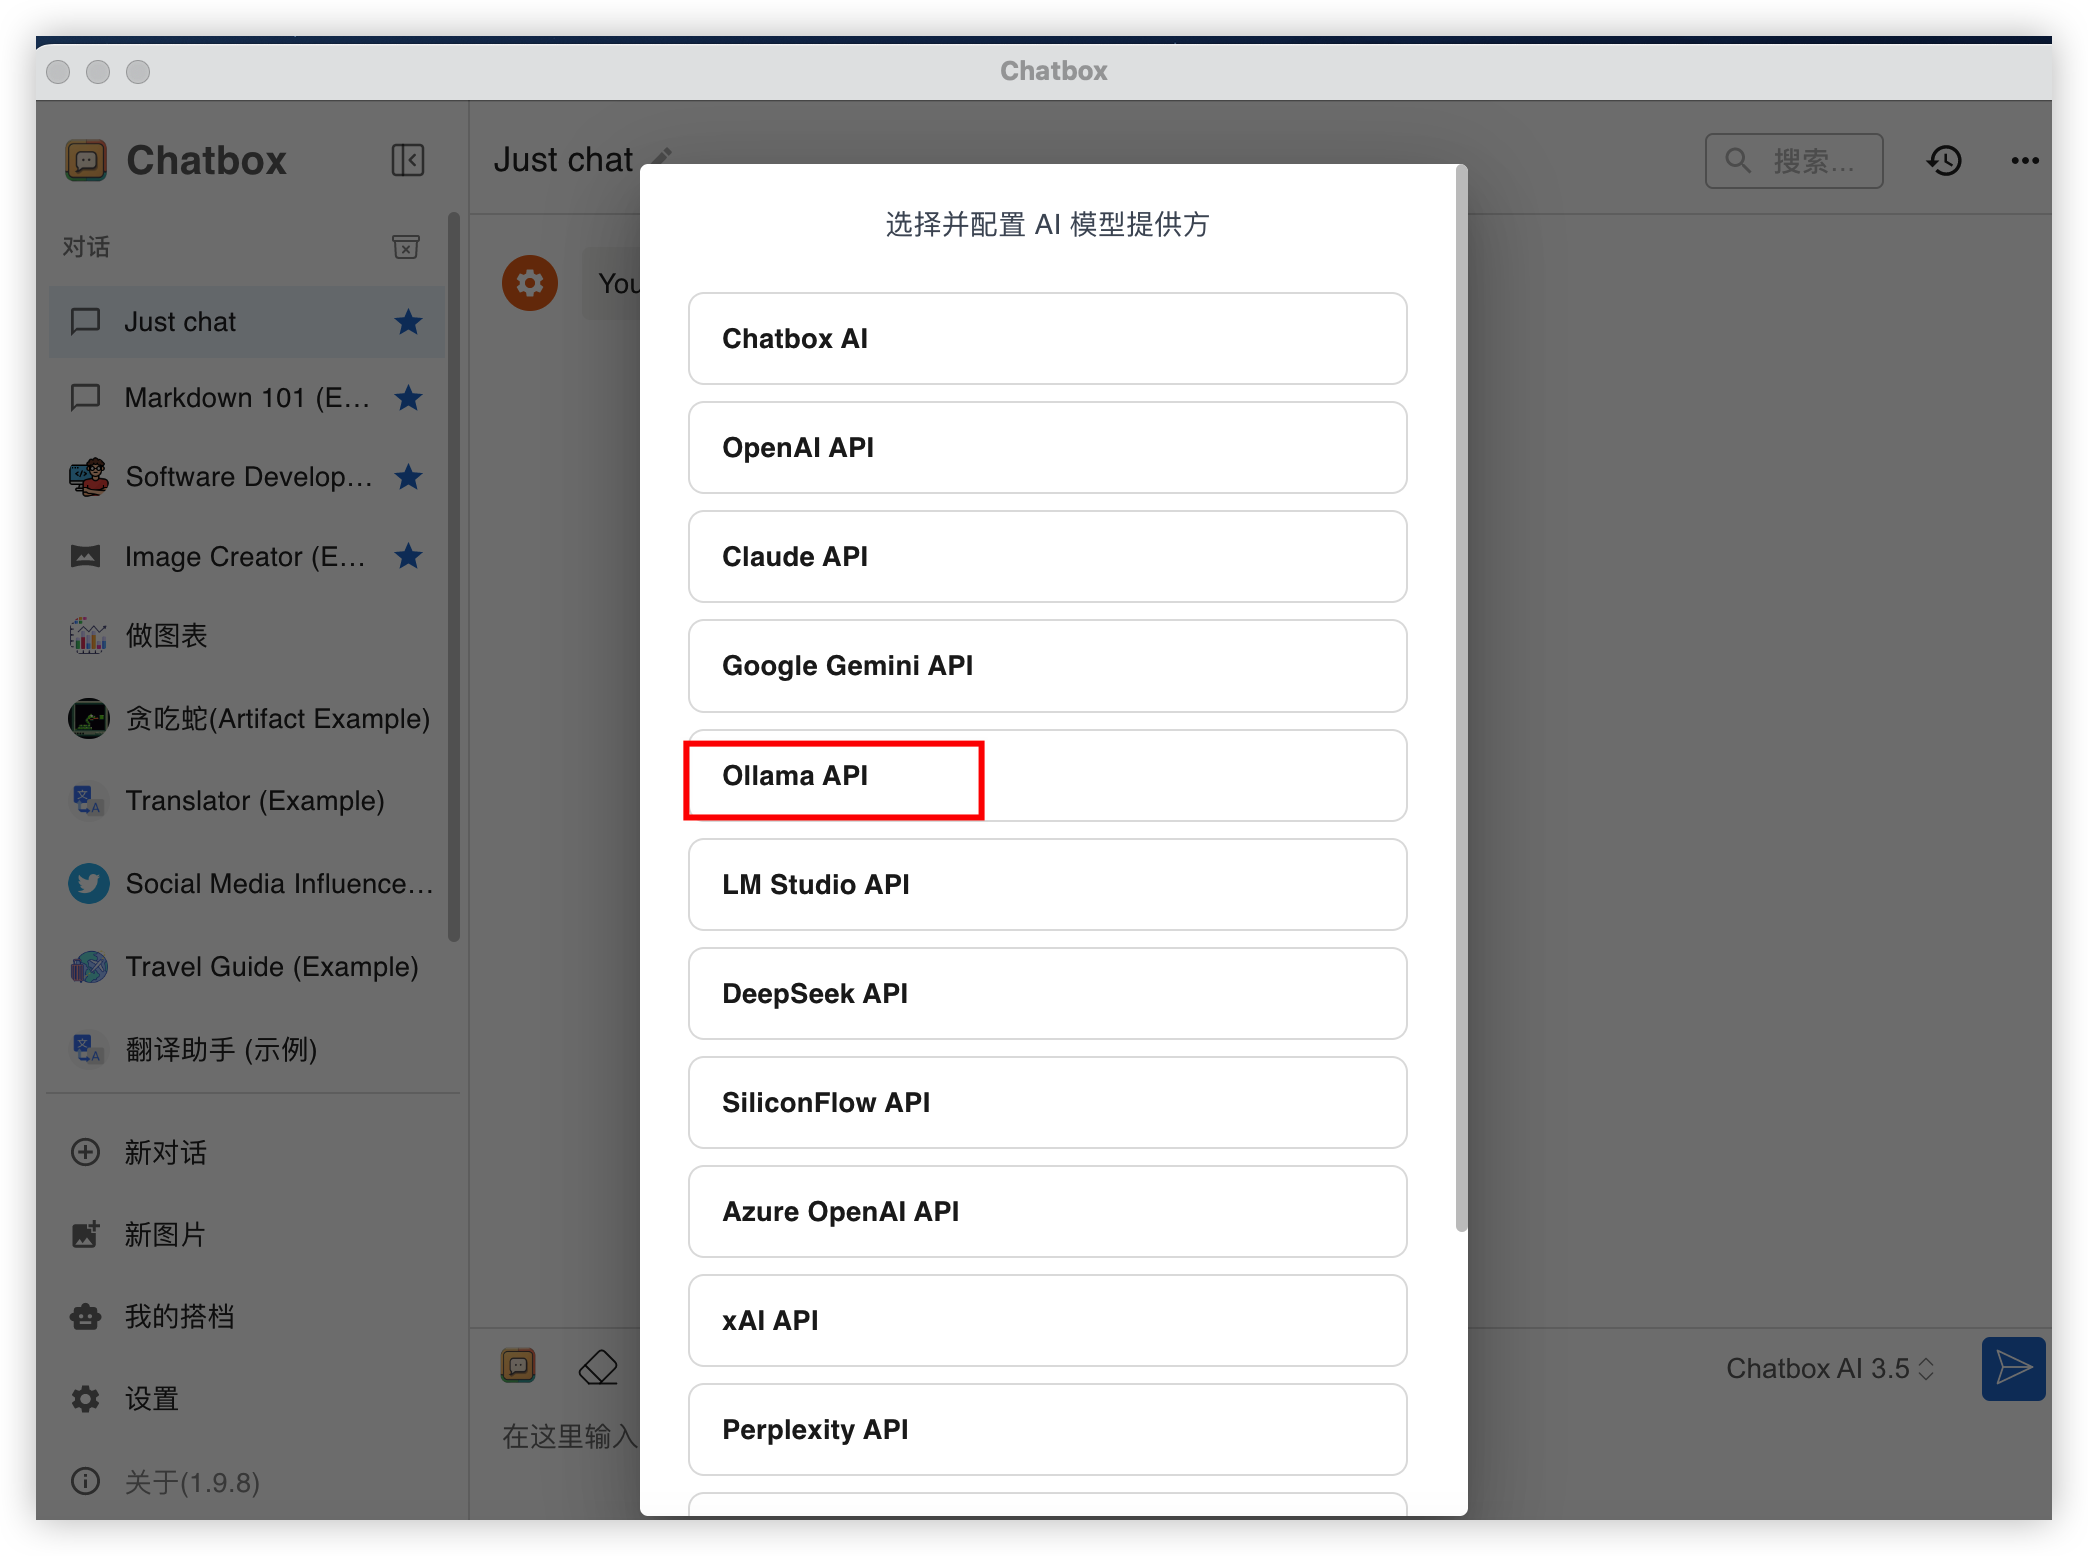Viewport: 2088px width, 1556px height.
Task: Open the three-dots more options menu
Action: click(2024, 160)
